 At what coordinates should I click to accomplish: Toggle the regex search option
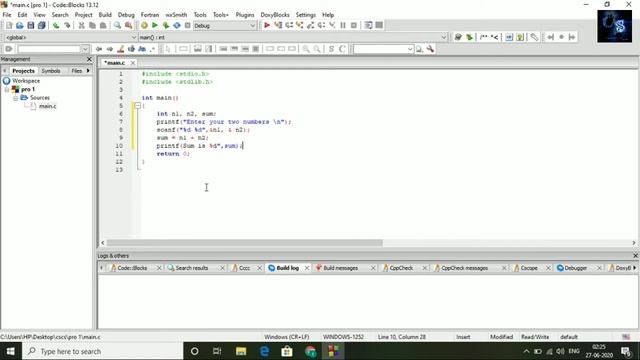point(153,49)
